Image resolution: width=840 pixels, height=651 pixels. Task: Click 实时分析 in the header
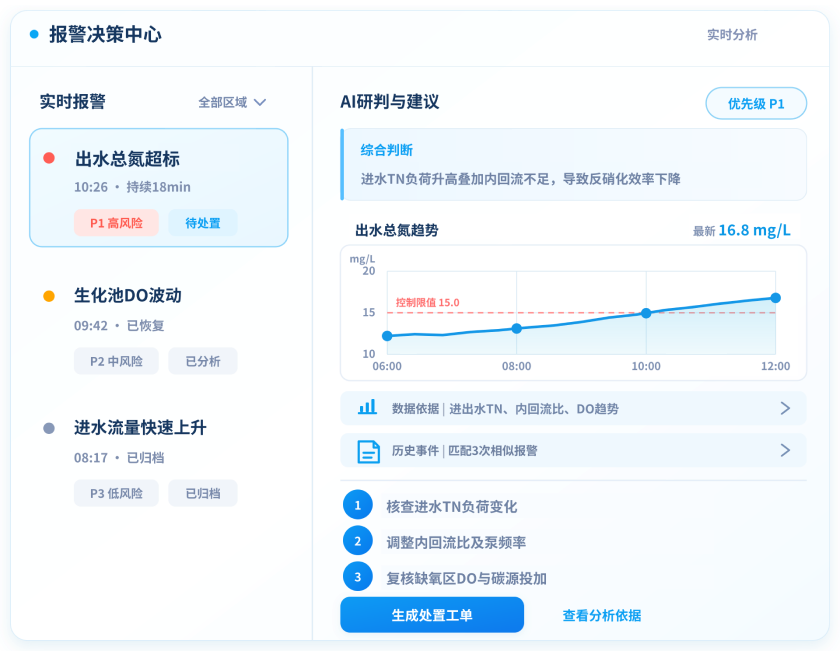coord(732,35)
